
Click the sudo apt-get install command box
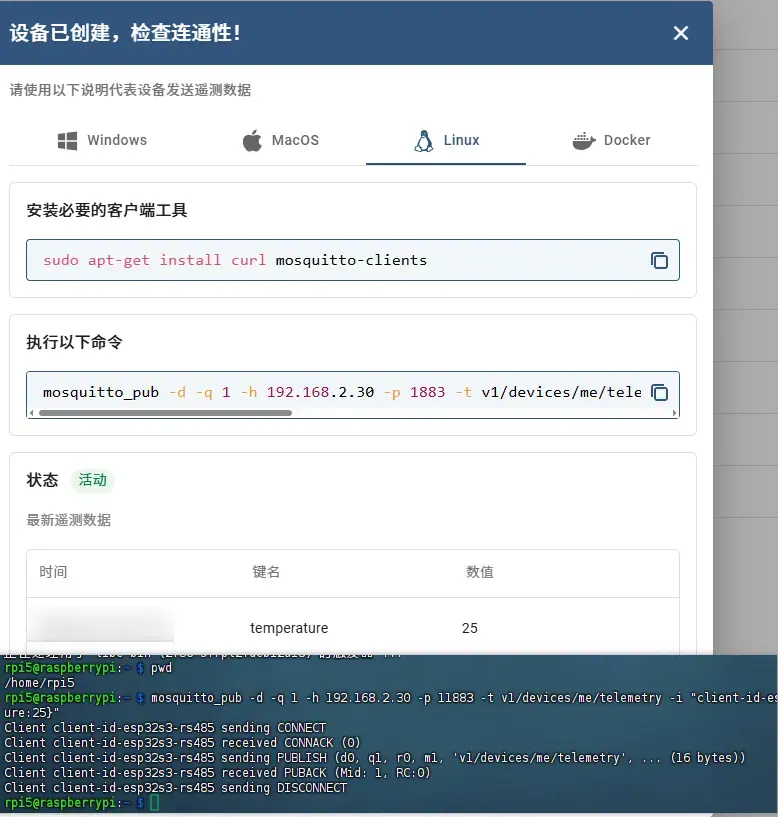coord(353,260)
